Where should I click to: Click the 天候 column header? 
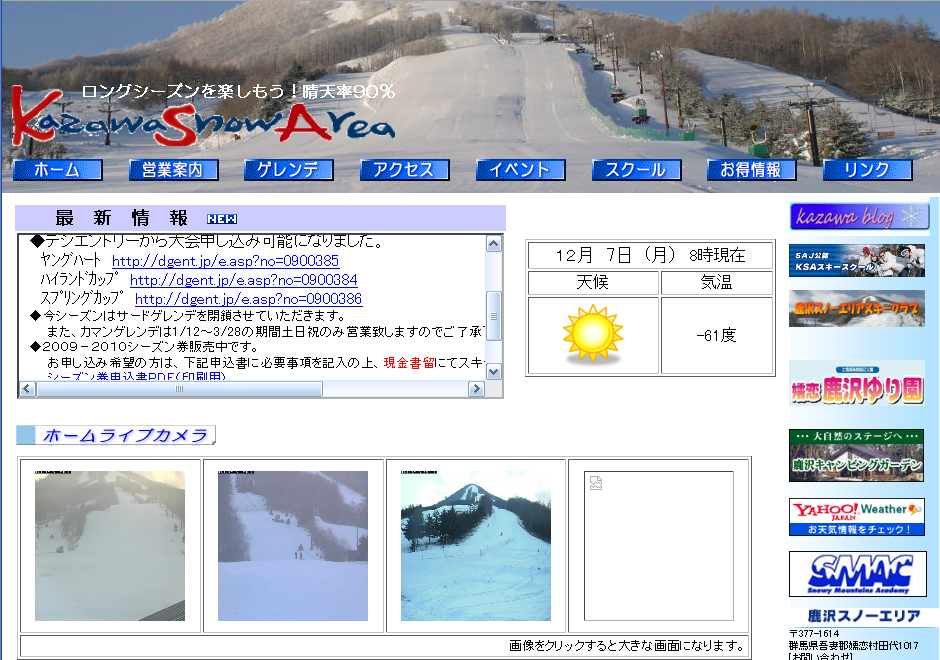[x=593, y=282]
